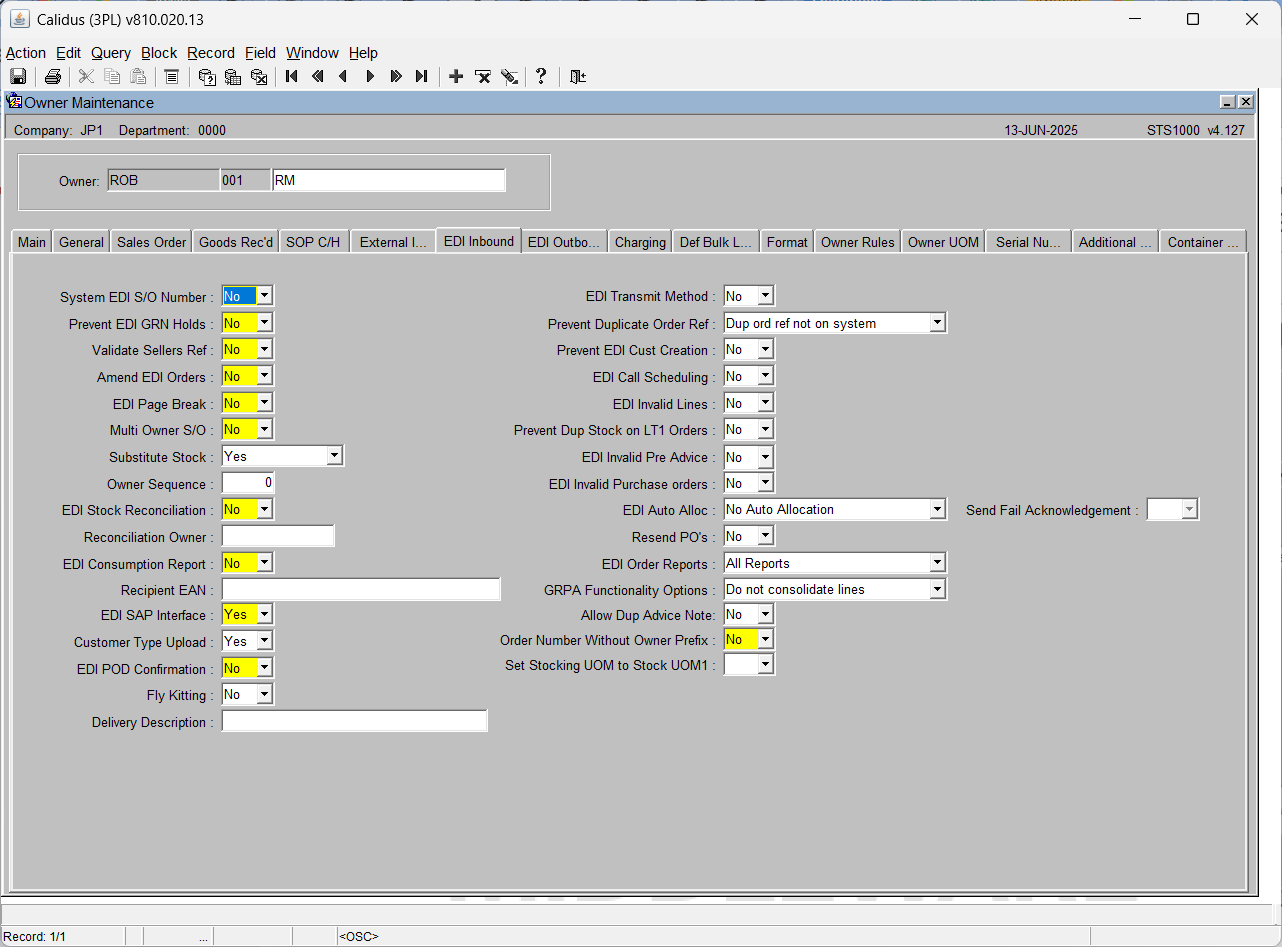Open the Record menu
Viewport: 1282px width, 947px height.
[x=211, y=53]
